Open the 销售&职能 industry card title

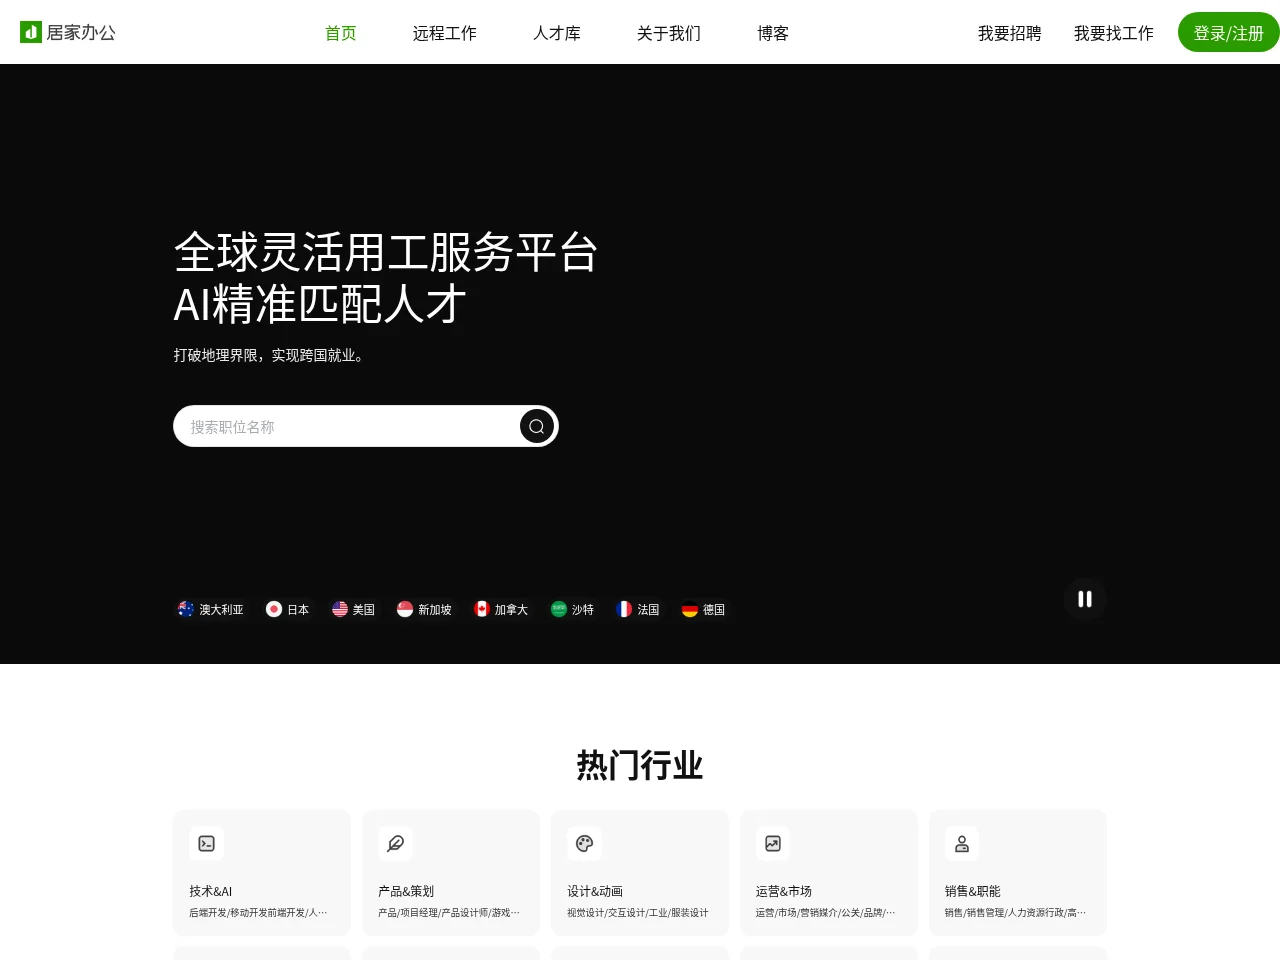[x=973, y=891]
